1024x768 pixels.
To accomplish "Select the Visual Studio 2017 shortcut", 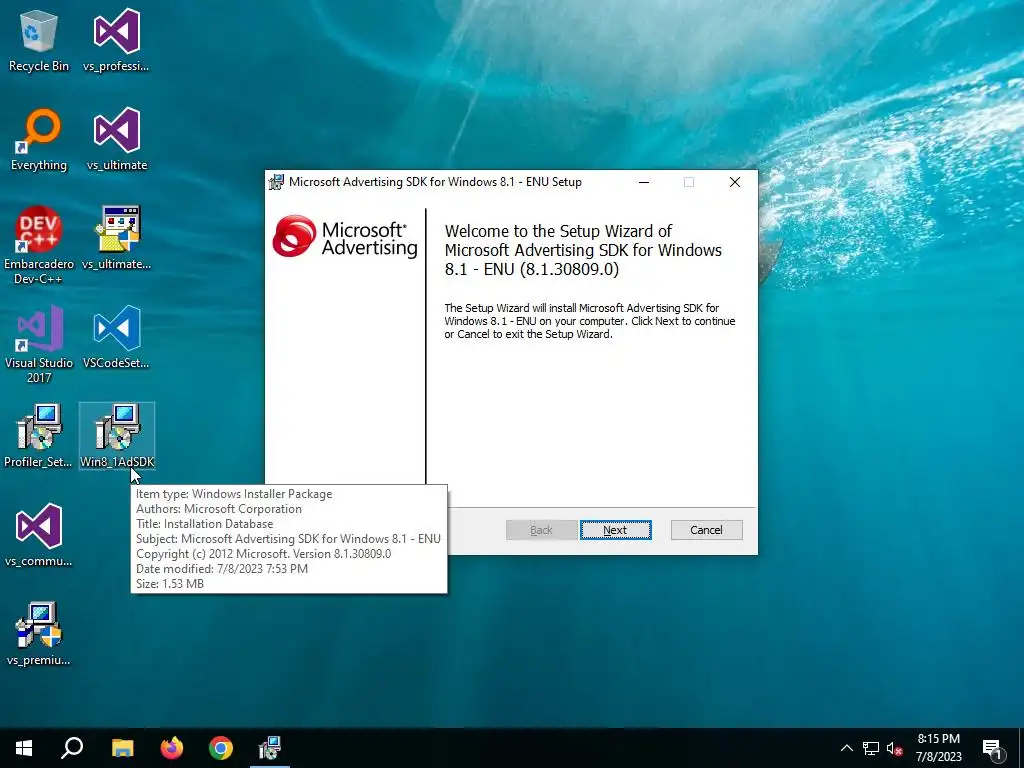I will point(39,345).
